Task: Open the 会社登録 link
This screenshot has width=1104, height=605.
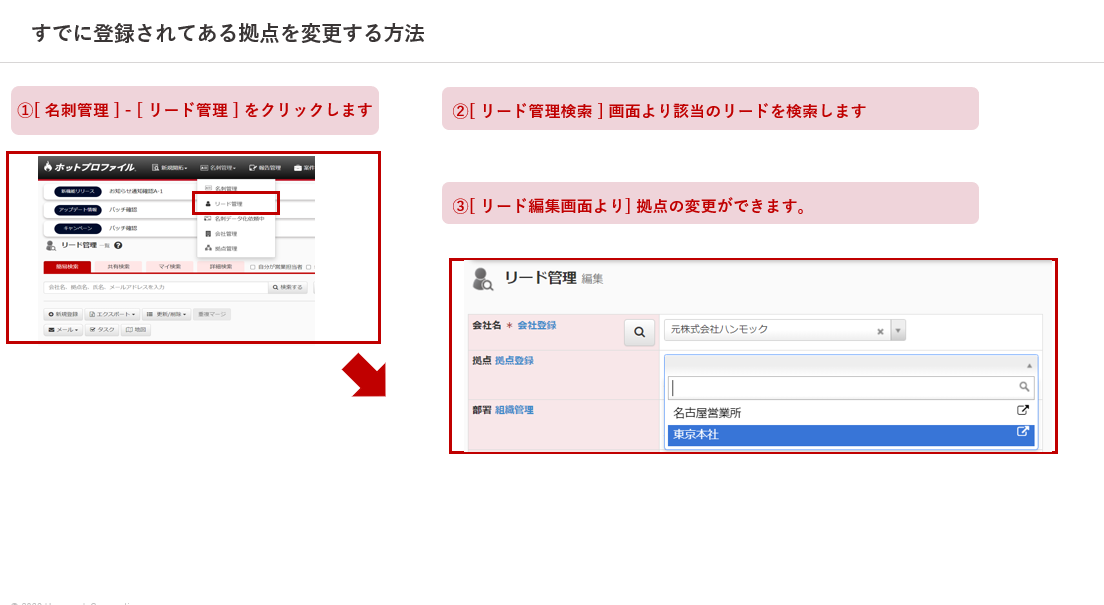Action: [x=536, y=326]
